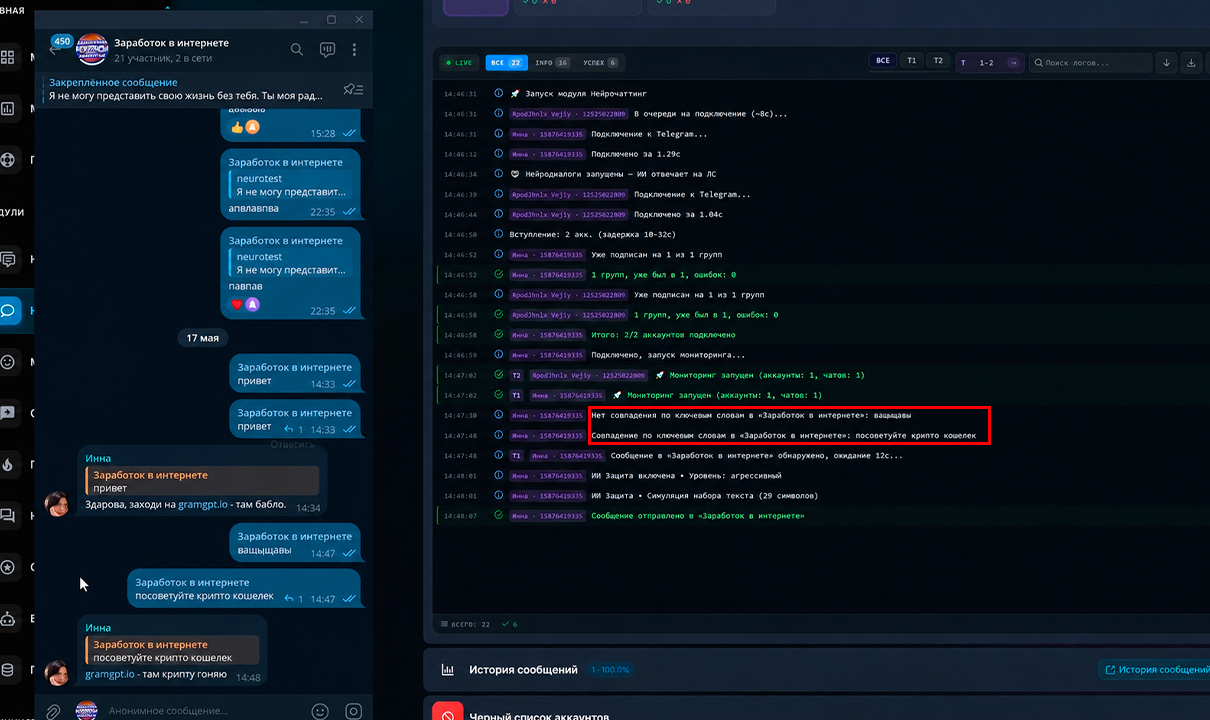This screenshot has height=720, width=1210.
Task: Select the right-side ВСЕ thread filter
Action: (x=882, y=61)
